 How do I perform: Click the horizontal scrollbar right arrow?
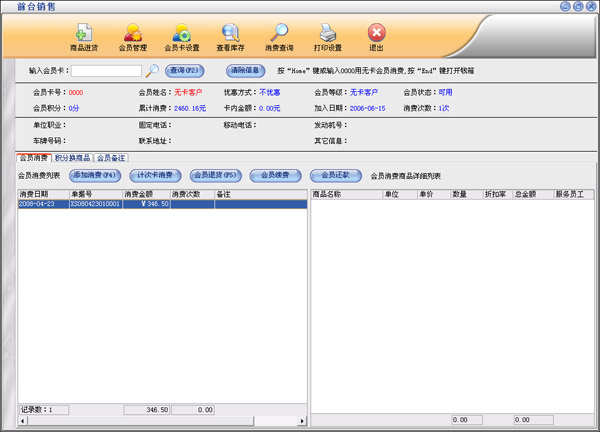pyautogui.click(x=303, y=421)
